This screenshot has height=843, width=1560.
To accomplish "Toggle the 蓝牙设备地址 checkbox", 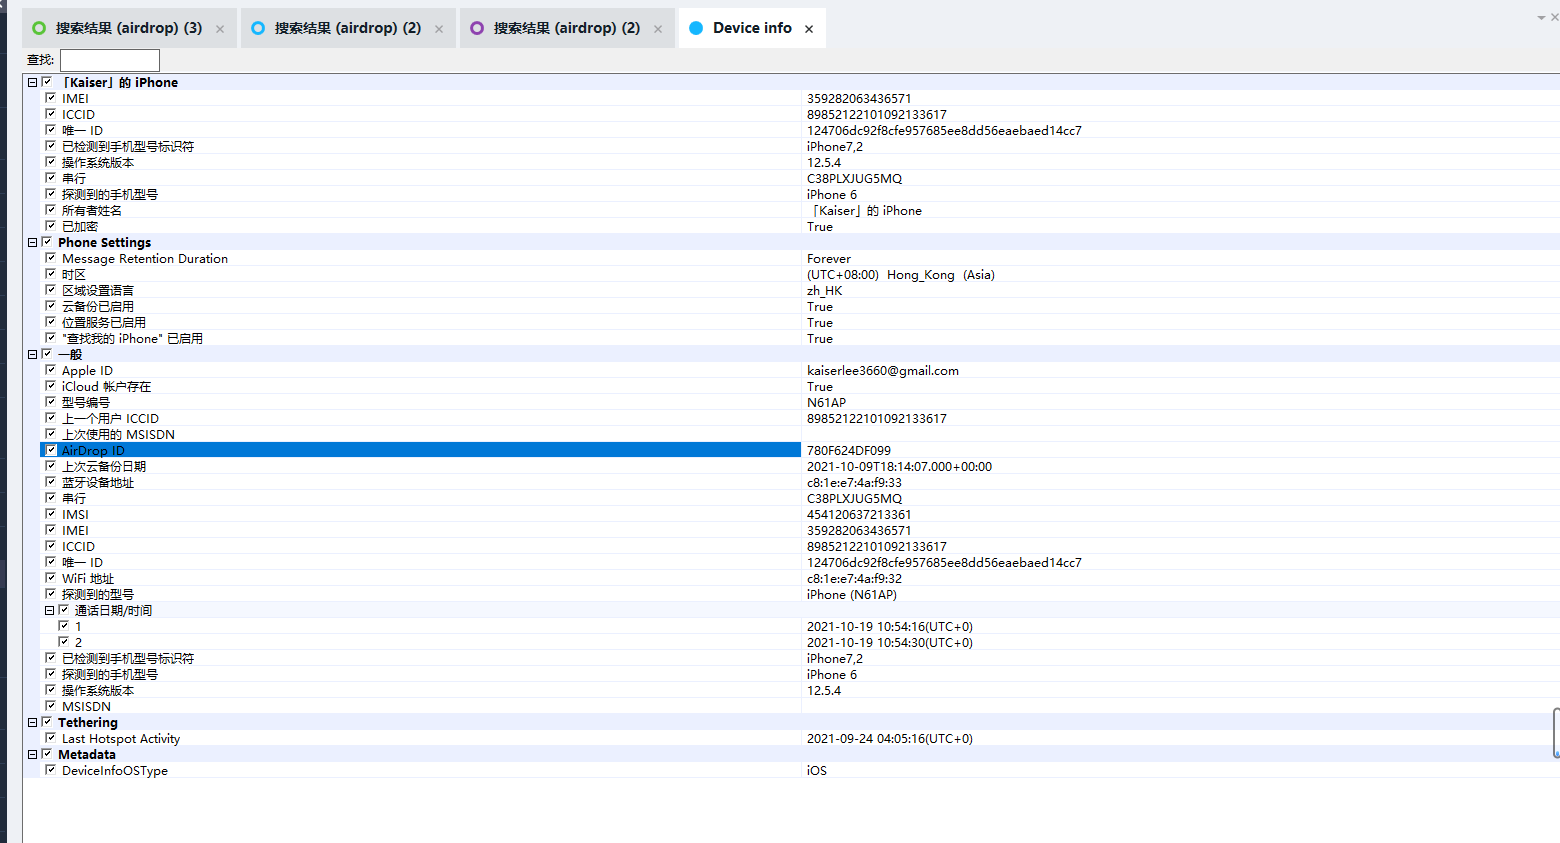I will click(50, 482).
